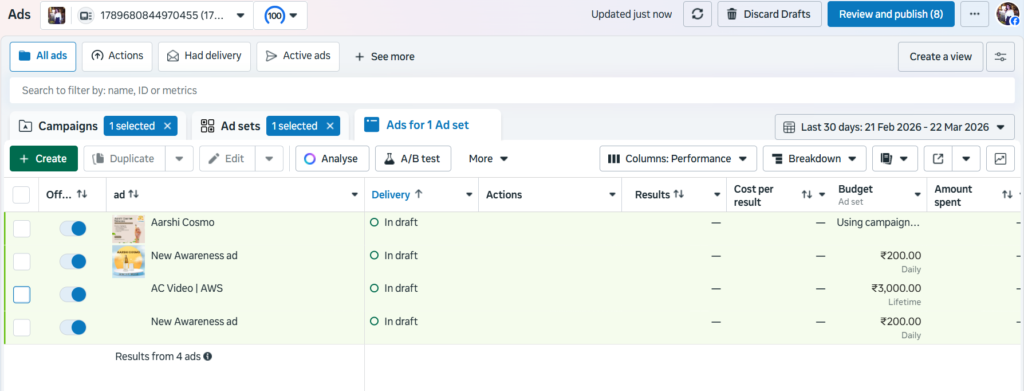Select the Actions view filter

click(x=118, y=56)
